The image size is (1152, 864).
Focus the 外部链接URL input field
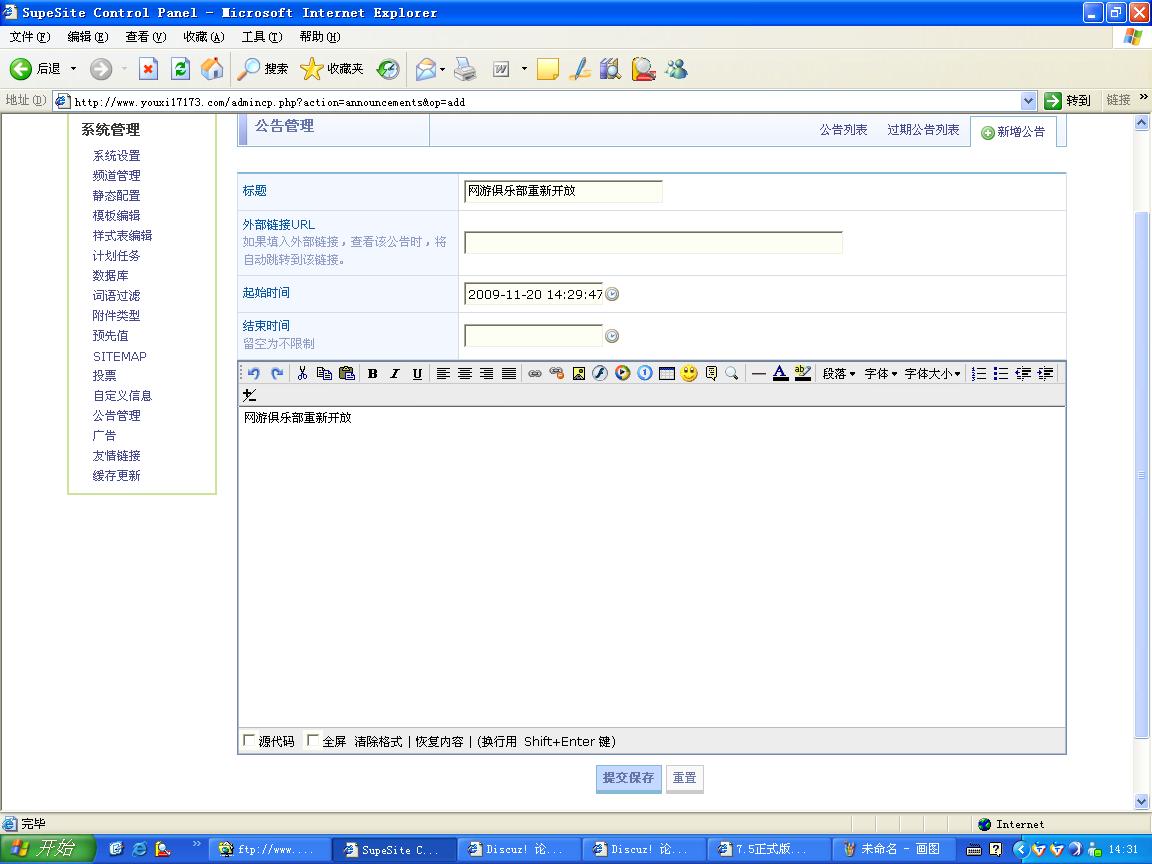click(653, 242)
